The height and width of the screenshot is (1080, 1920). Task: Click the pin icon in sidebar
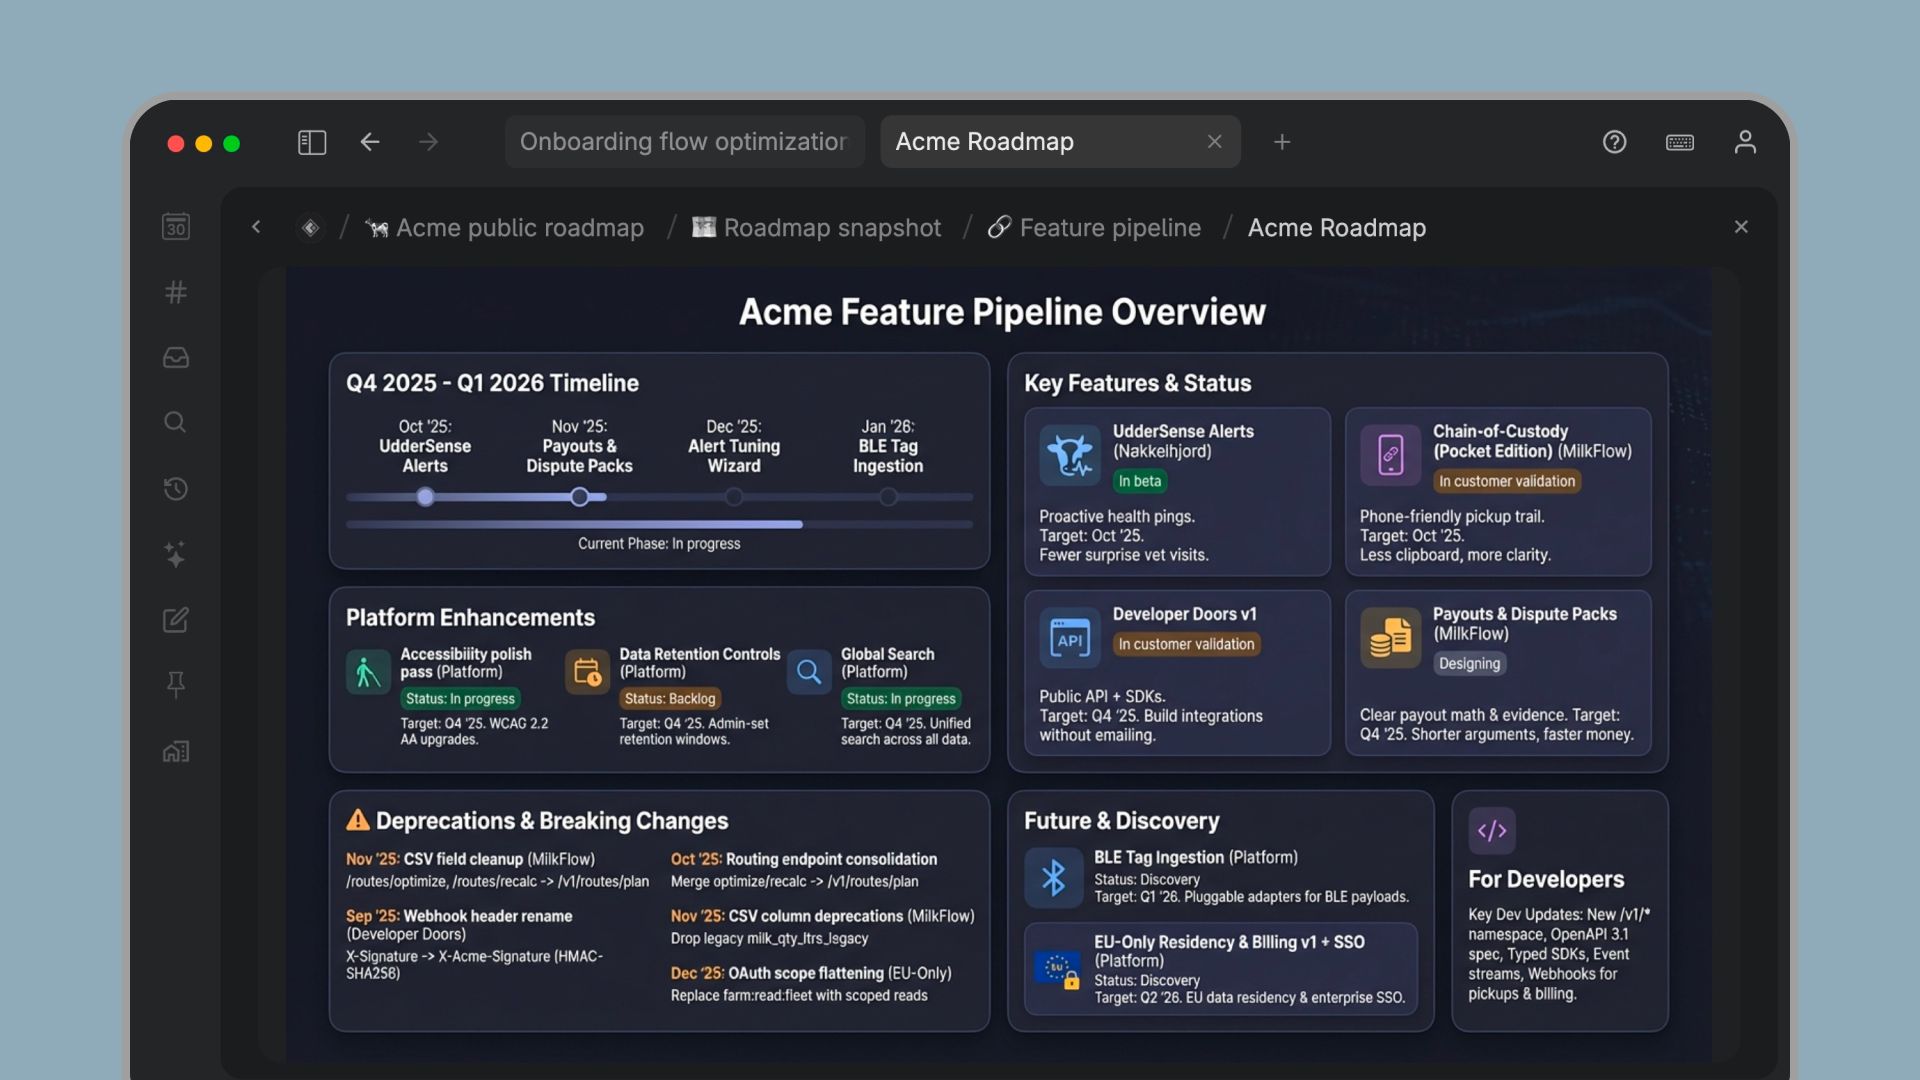[176, 685]
